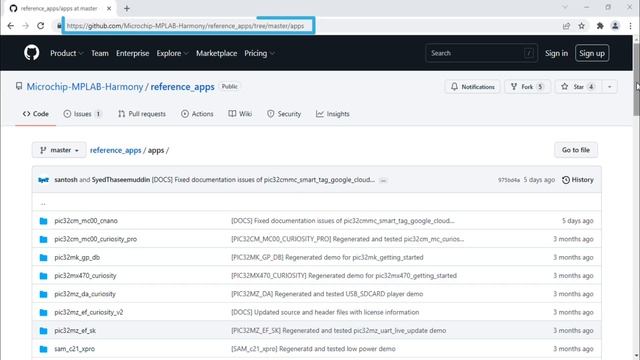This screenshot has height=360, width=640.
Task: Switch to the Code tab
Action: pyautogui.click(x=36, y=114)
